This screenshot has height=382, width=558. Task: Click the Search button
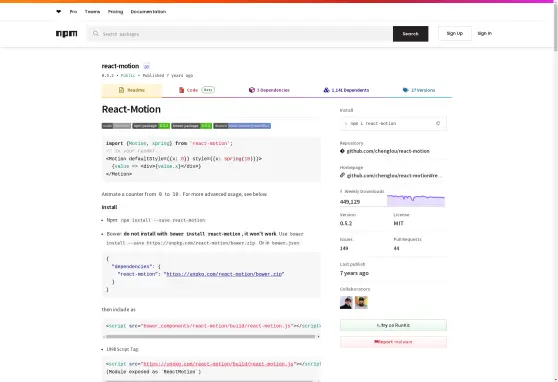[x=411, y=34]
